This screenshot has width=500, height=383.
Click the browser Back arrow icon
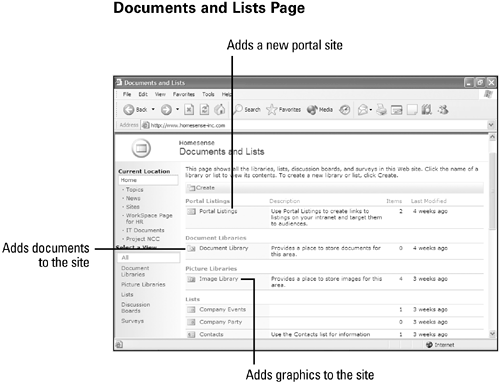(x=128, y=109)
